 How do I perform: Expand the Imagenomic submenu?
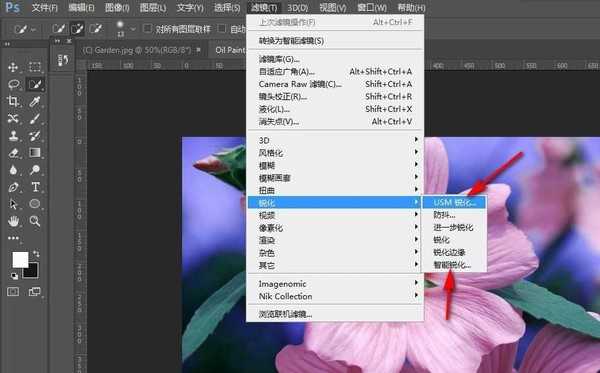335,283
